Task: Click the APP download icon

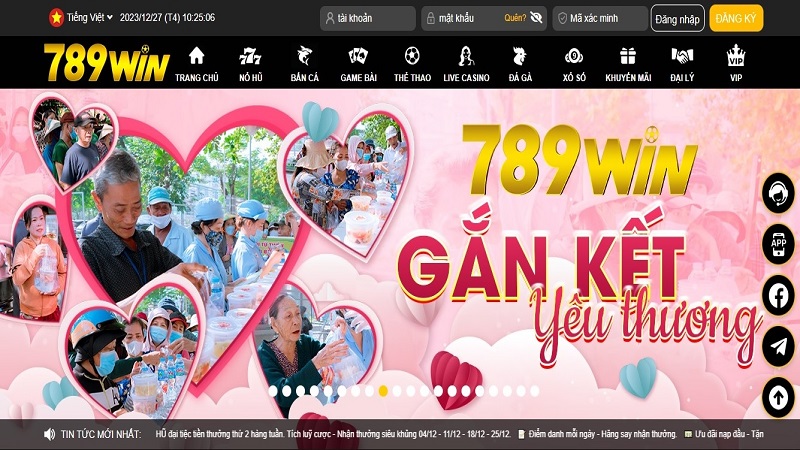Action: (778, 244)
